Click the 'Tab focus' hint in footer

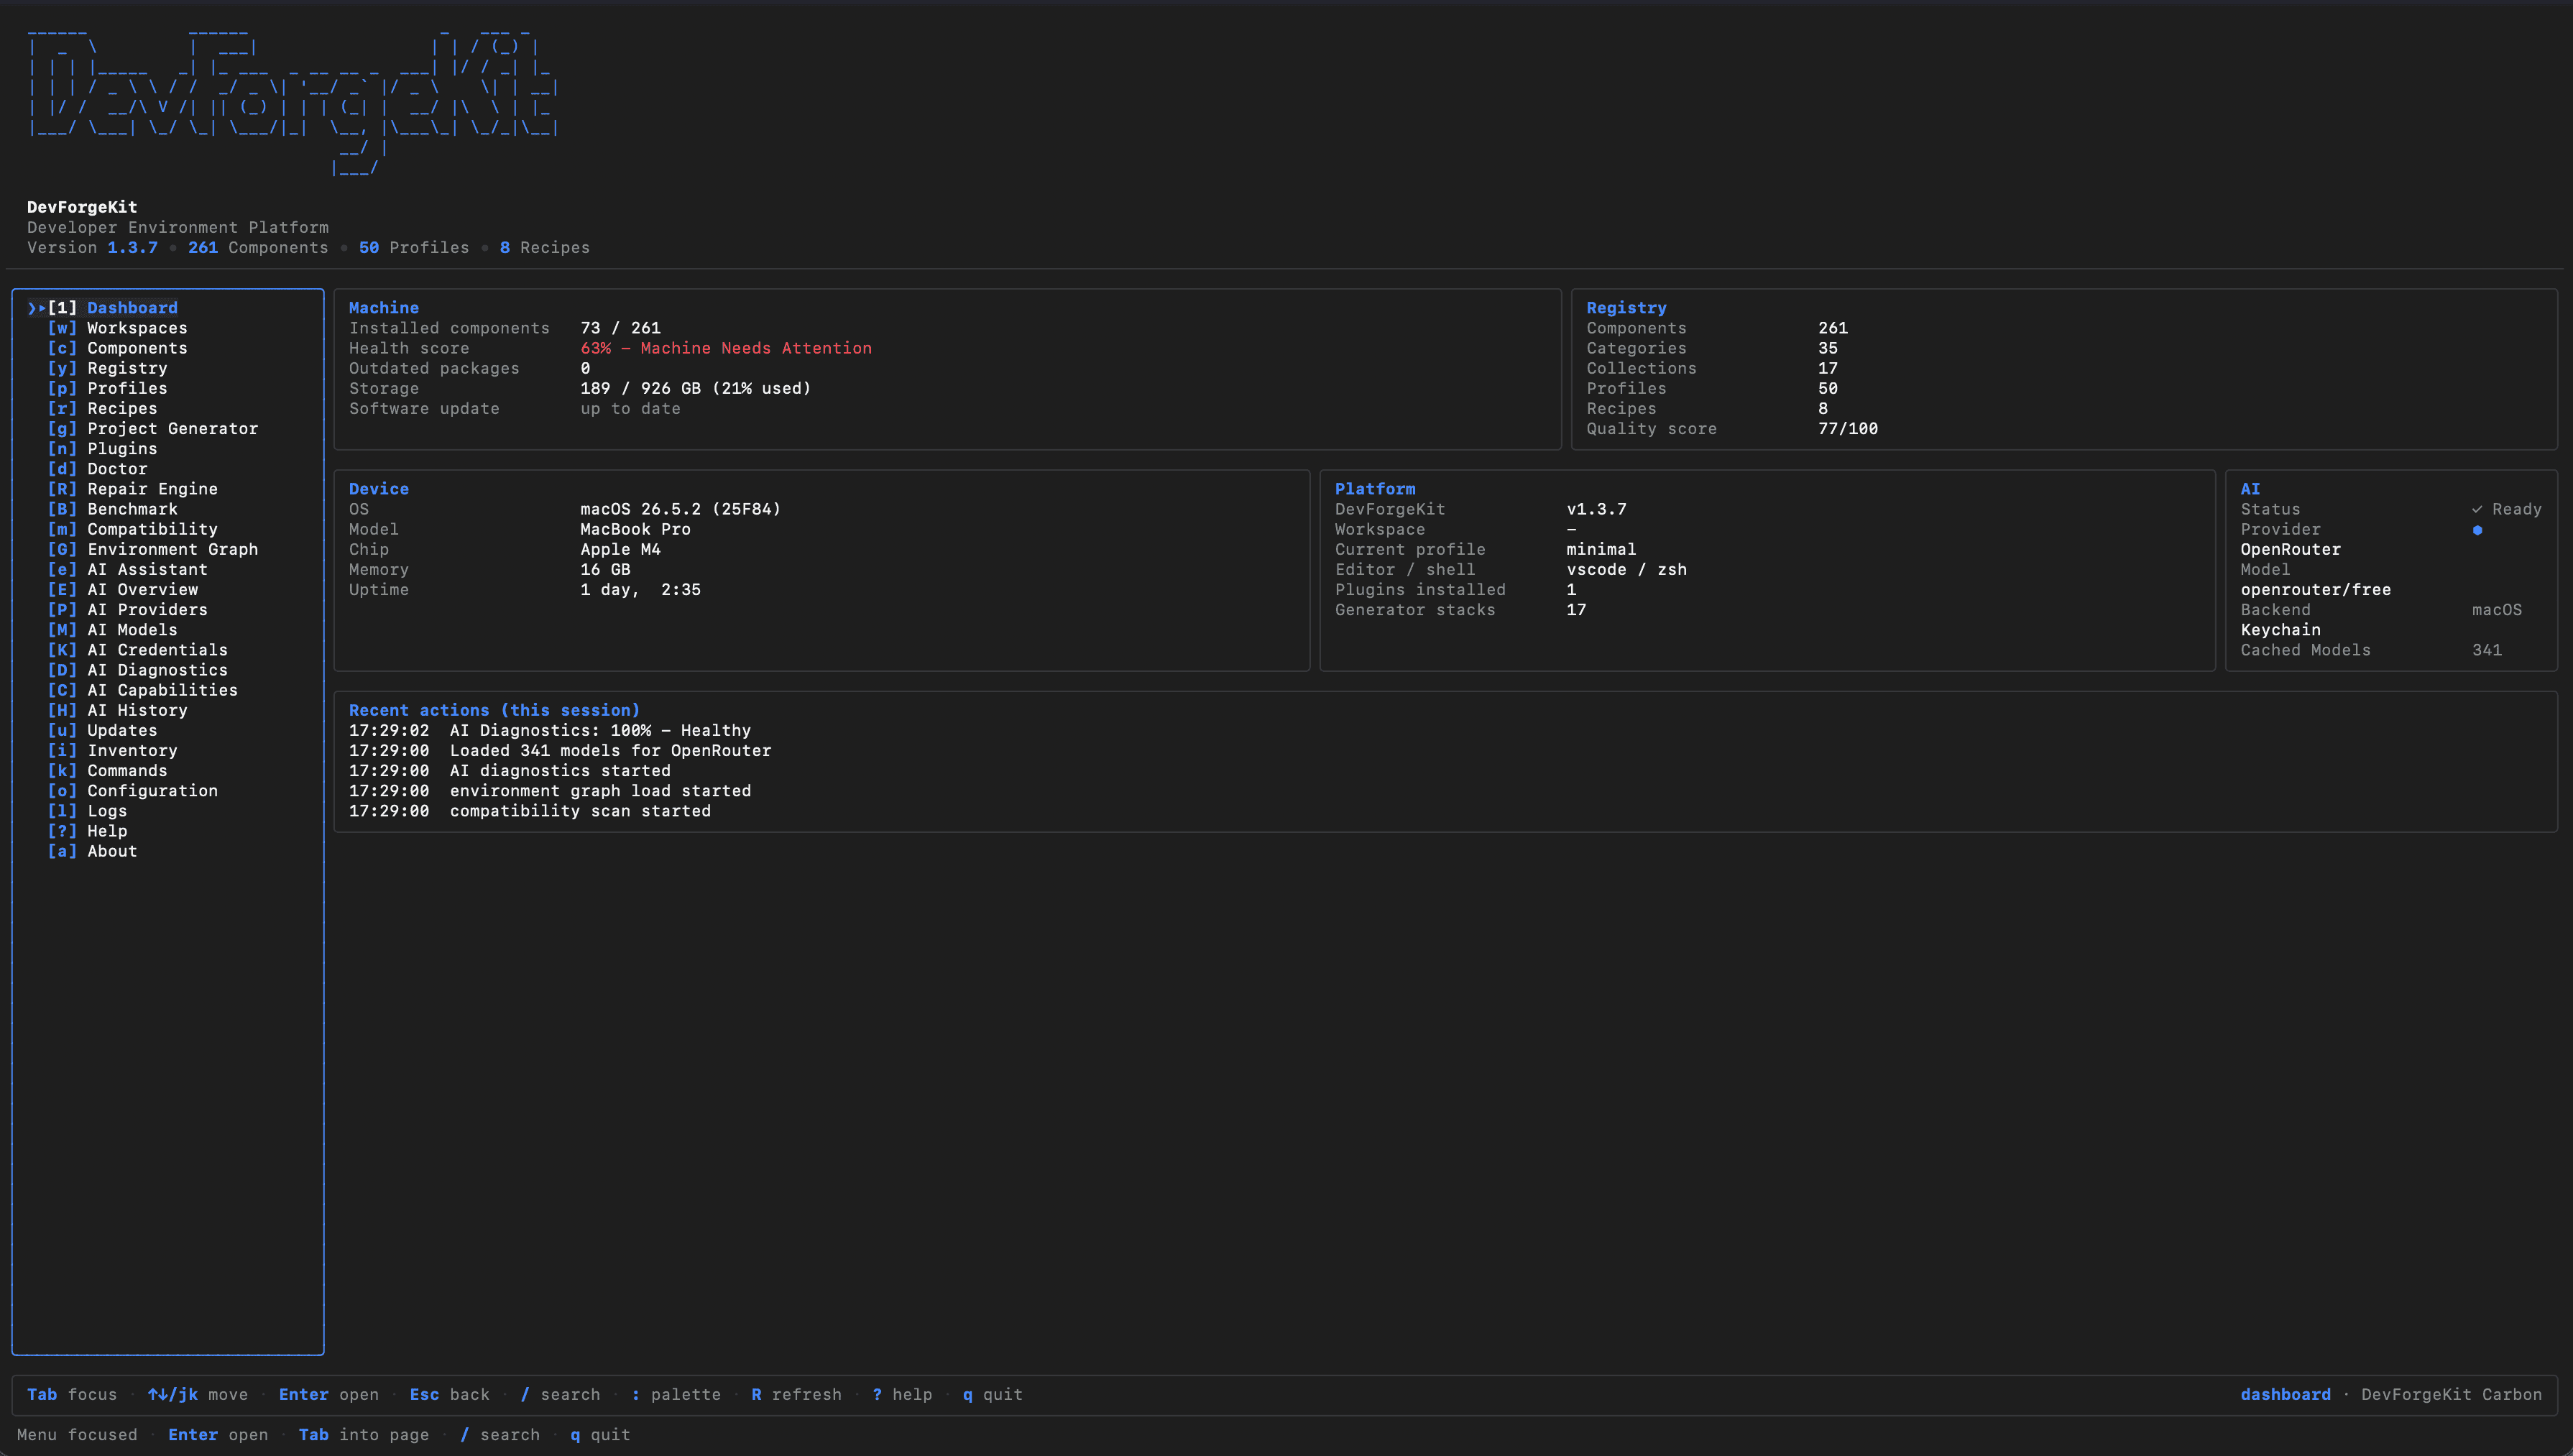[x=72, y=1394]
